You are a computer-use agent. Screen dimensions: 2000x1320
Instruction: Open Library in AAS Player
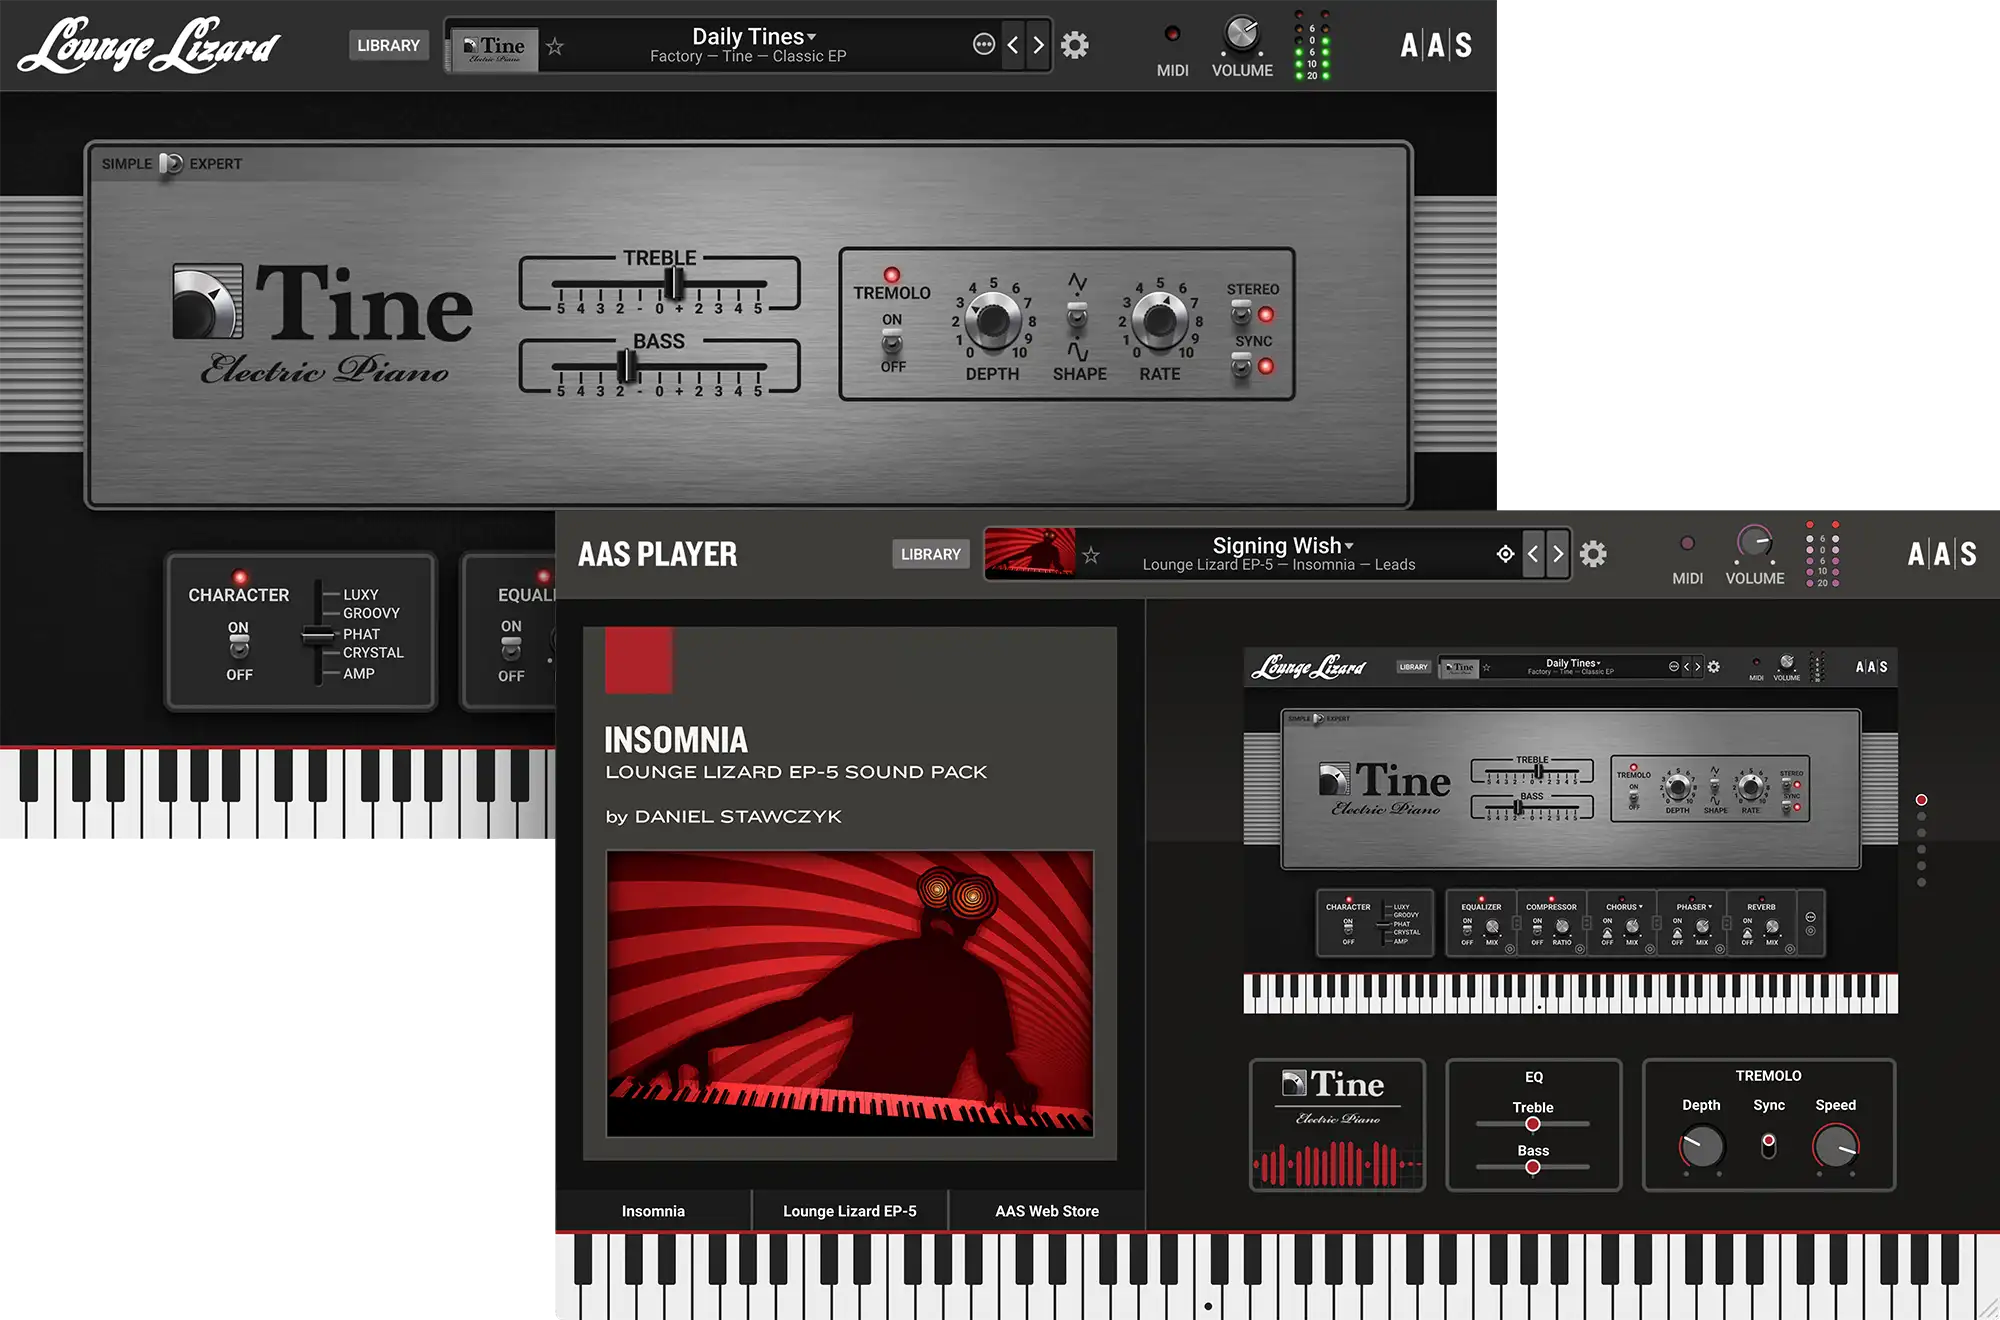(x=931, y=554)
